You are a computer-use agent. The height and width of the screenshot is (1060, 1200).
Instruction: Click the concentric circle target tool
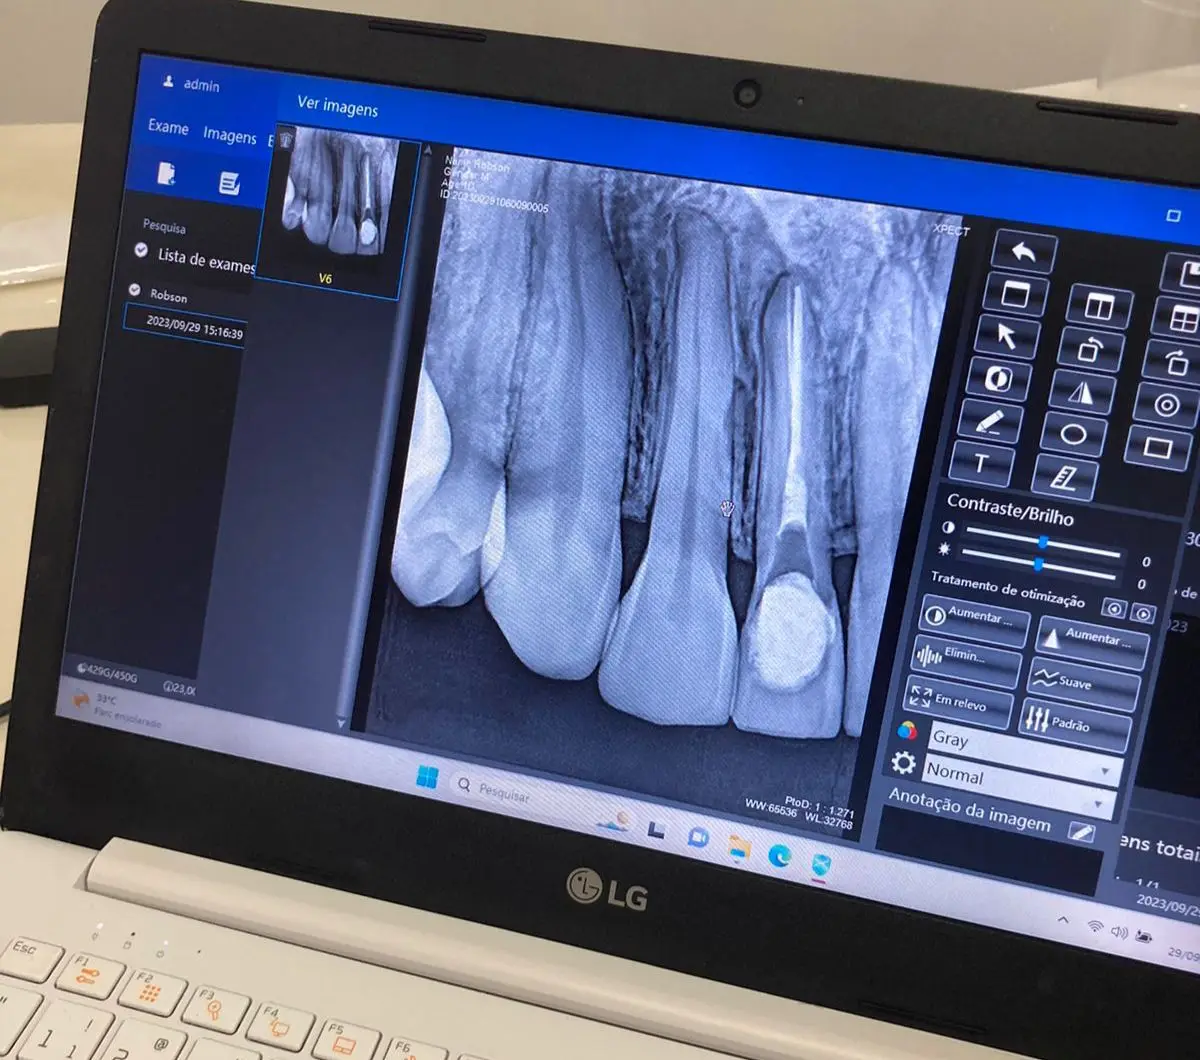[x=1168, y=406]
